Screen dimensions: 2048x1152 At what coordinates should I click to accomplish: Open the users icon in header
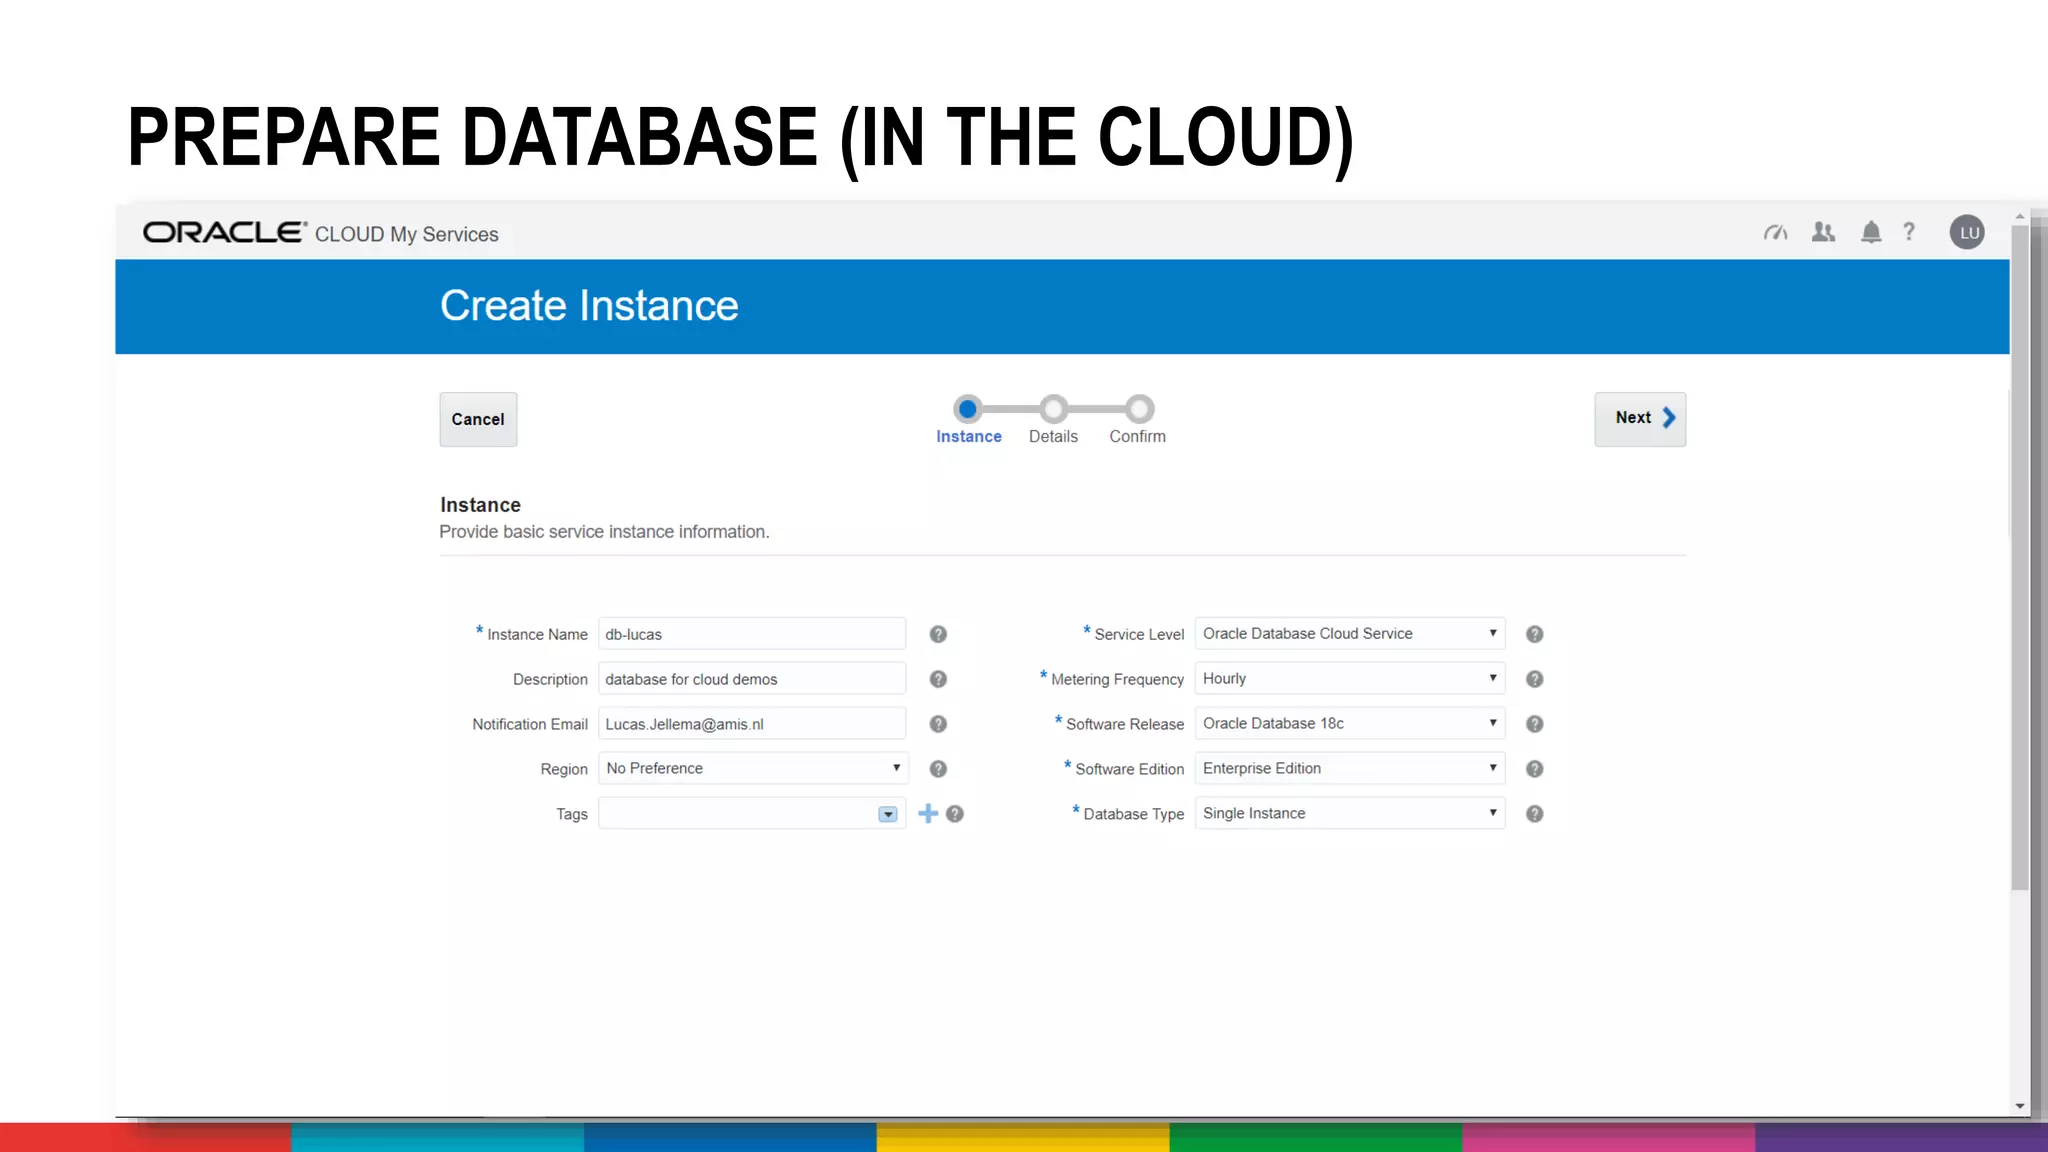1823,232
